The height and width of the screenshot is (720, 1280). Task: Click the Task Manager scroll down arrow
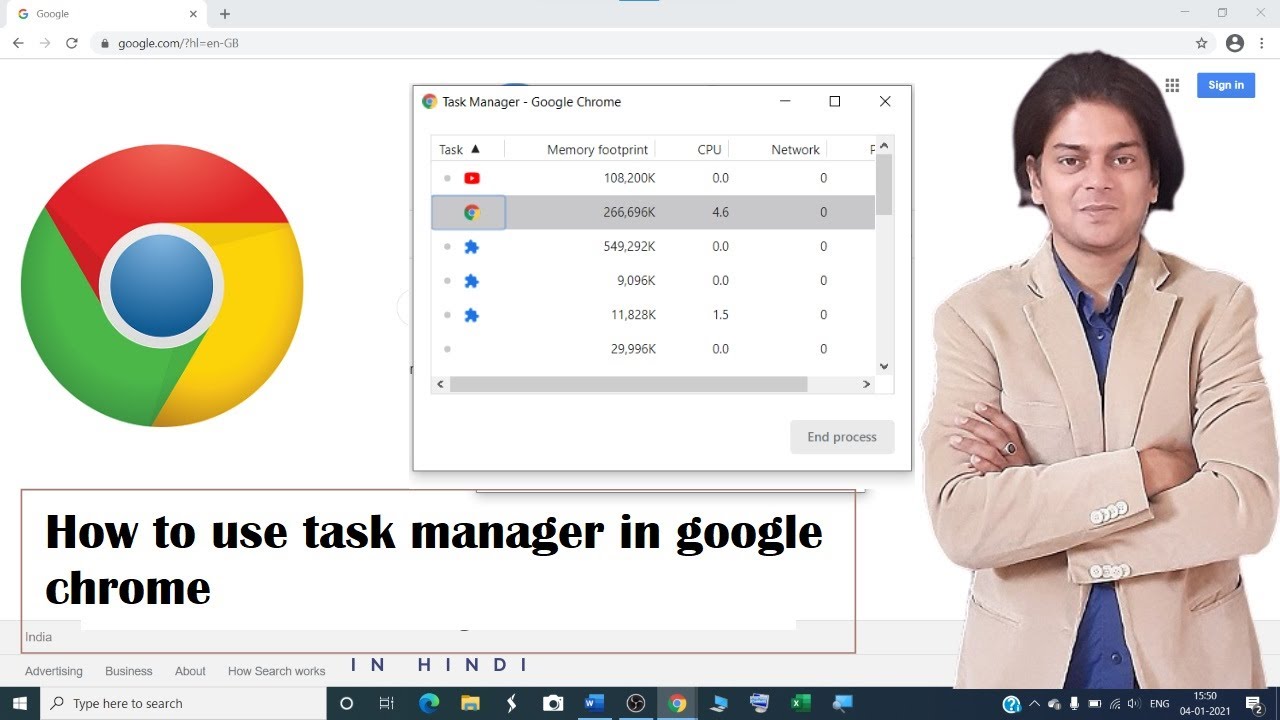click(x=884, y=367)
